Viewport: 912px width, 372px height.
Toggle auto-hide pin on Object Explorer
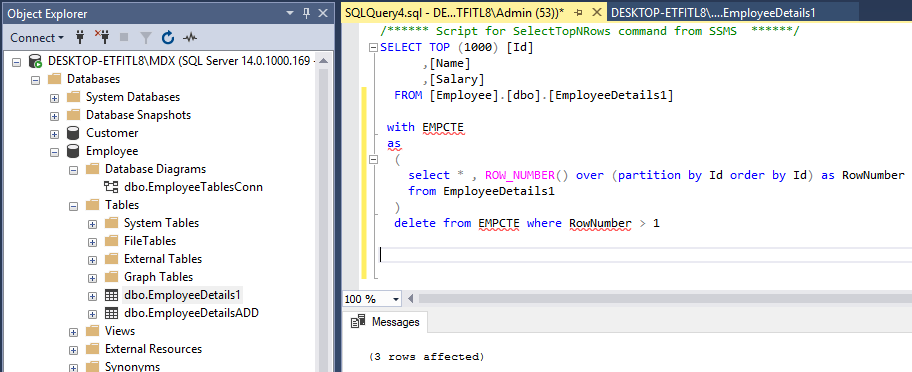[x=307, y=13]
